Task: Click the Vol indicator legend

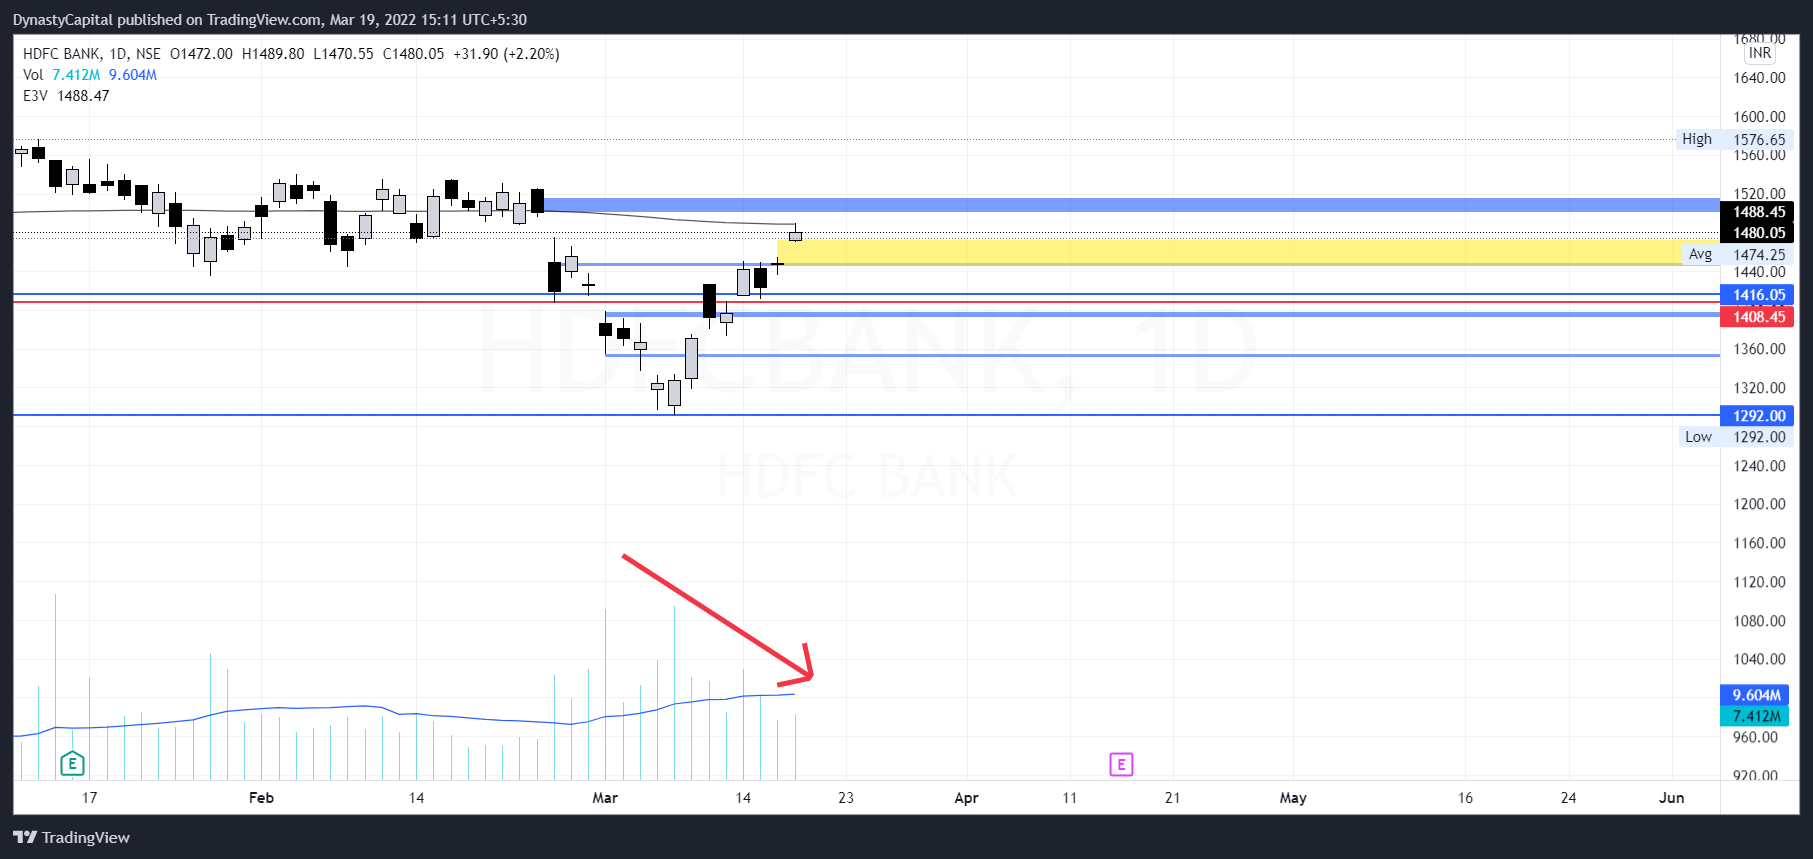Action: [90, 75]
